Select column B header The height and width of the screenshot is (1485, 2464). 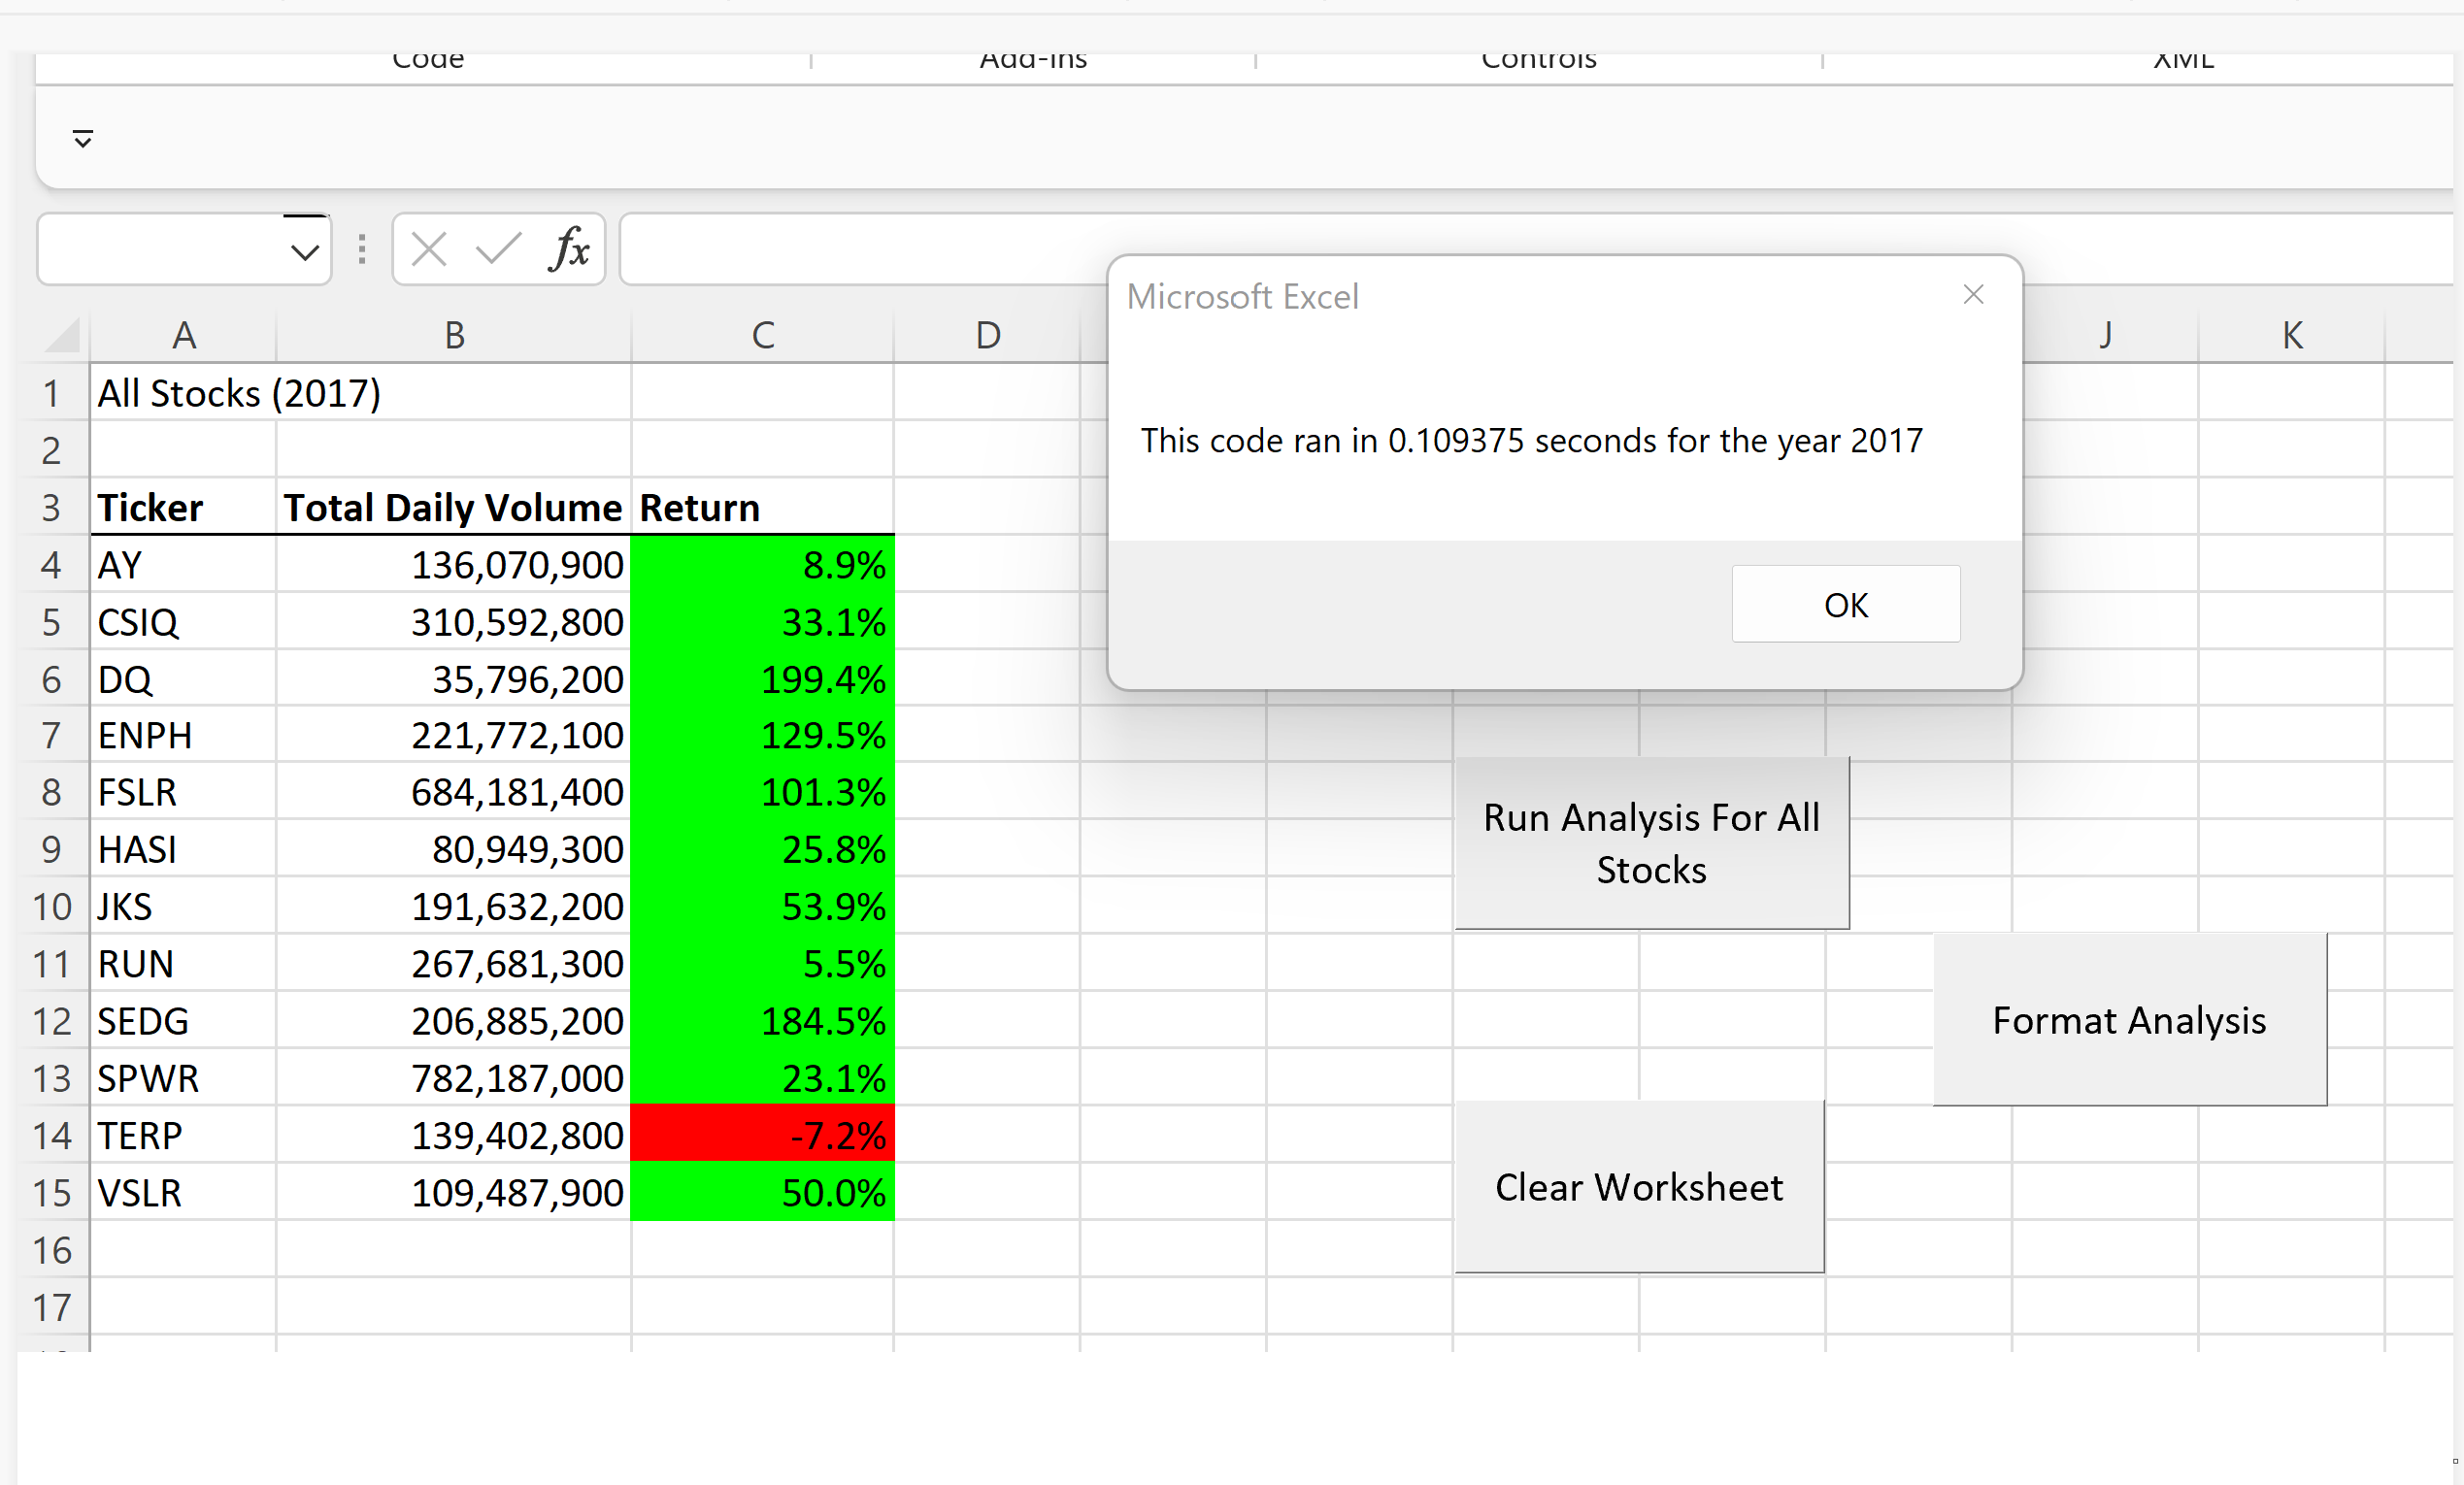point(453,335)
